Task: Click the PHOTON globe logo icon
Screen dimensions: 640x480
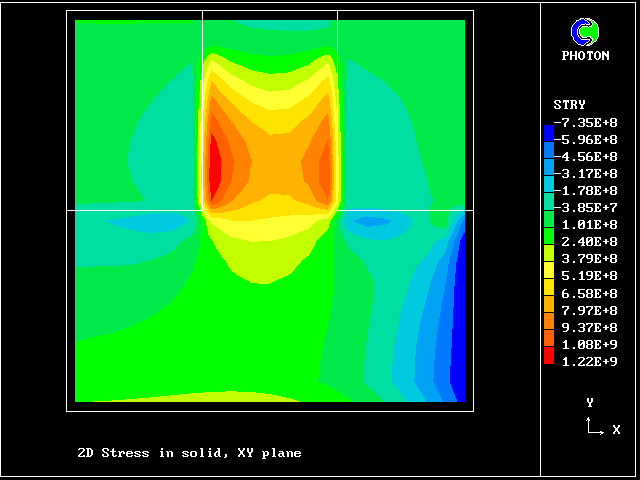Action: pos(585,32)
